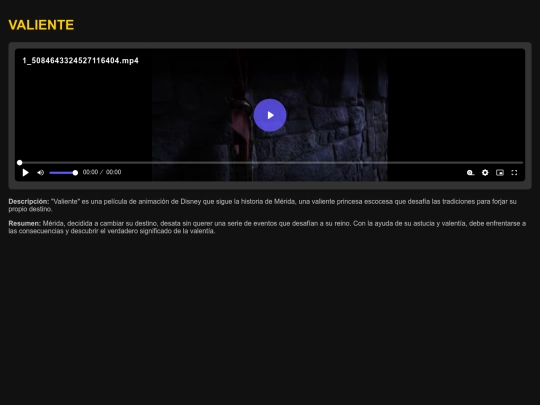Start playback with the small play icon
Image resolution: width=540 pixels, height=405 pixels.
click(25, 173)
